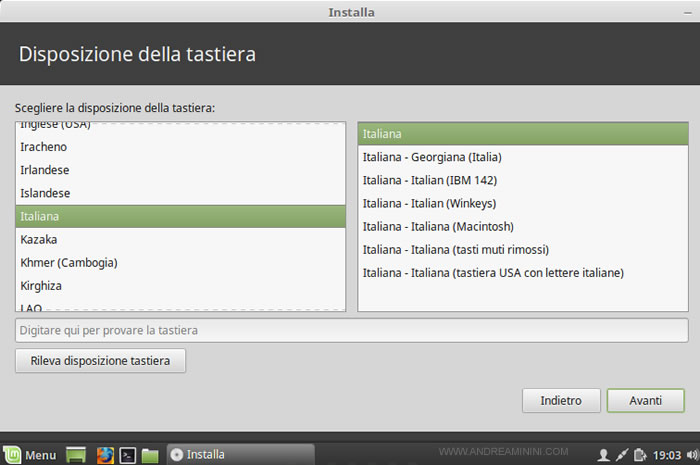Image resolution: width=700 pixels, height=465 pixels.
Task: Click the keyboard test input field
Action: pyautogui.click(x=351, y=330)
